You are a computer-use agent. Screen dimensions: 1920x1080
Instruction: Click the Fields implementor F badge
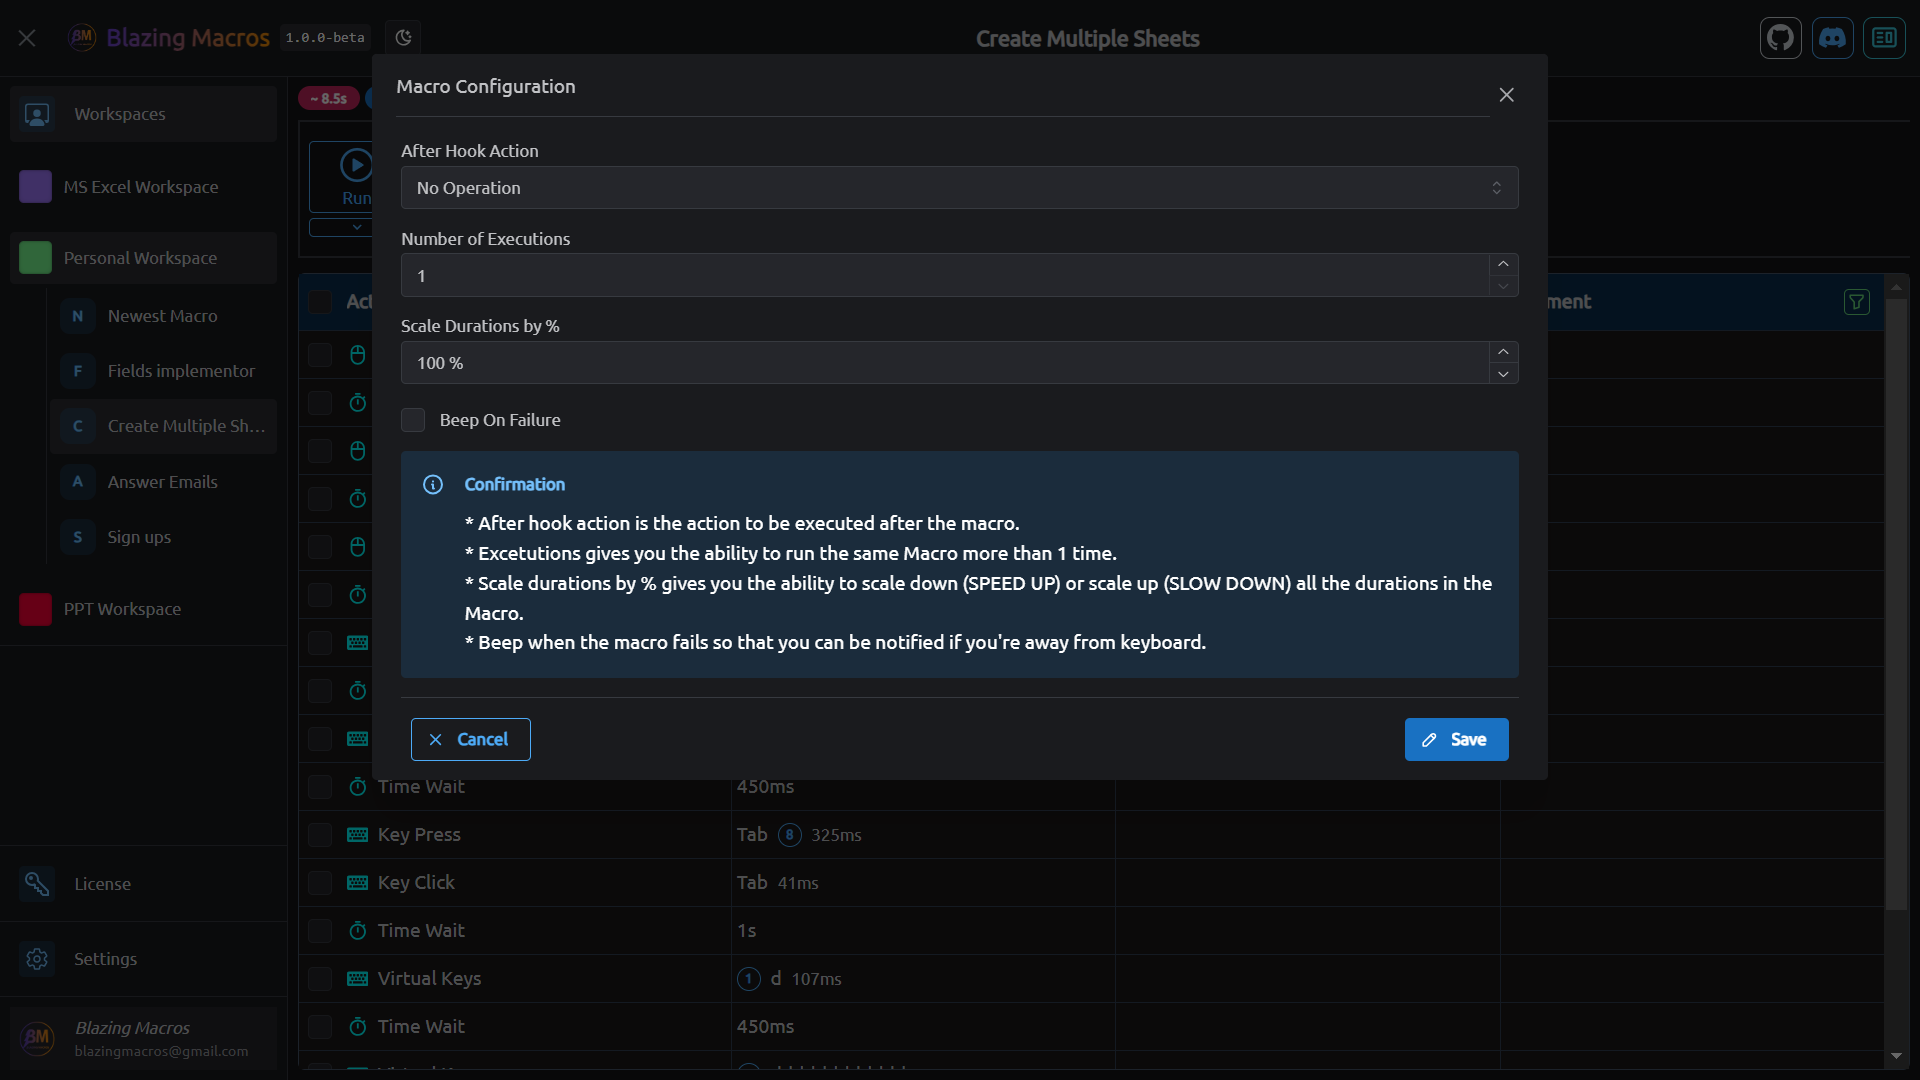tap(78, 371)
